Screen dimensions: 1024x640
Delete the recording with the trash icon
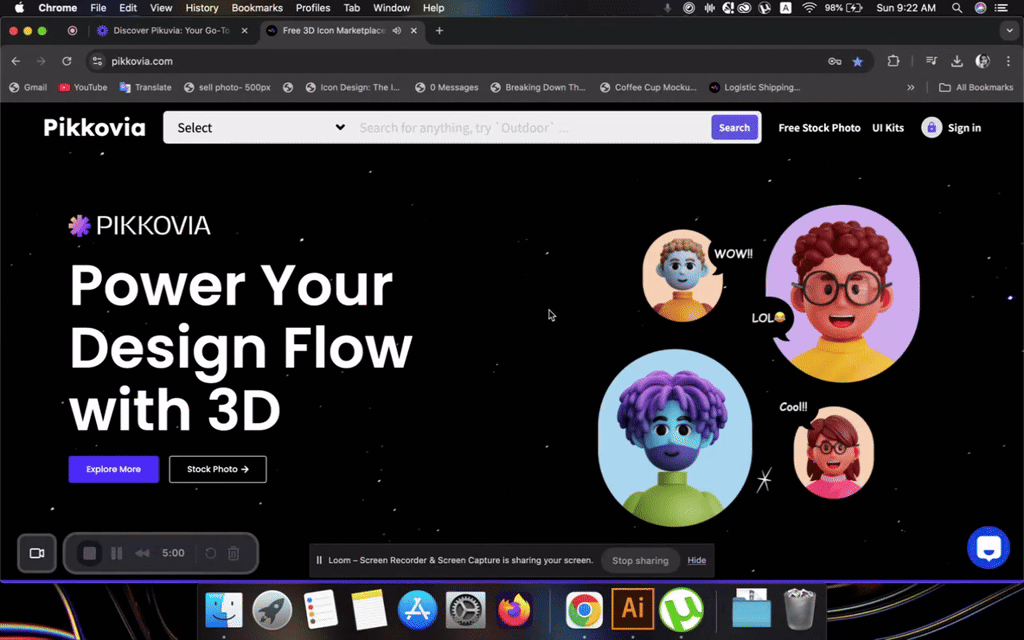coord(233,553)
